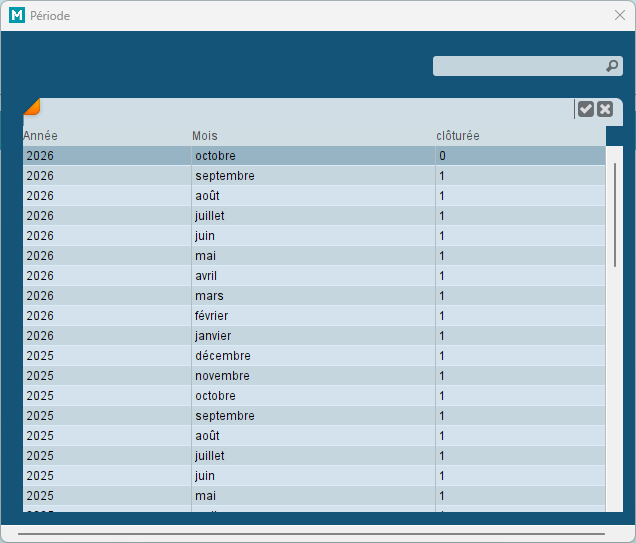Click the vertical scrollbar thumb
This screenshot has height=543, width=636.
coord(615,215)
